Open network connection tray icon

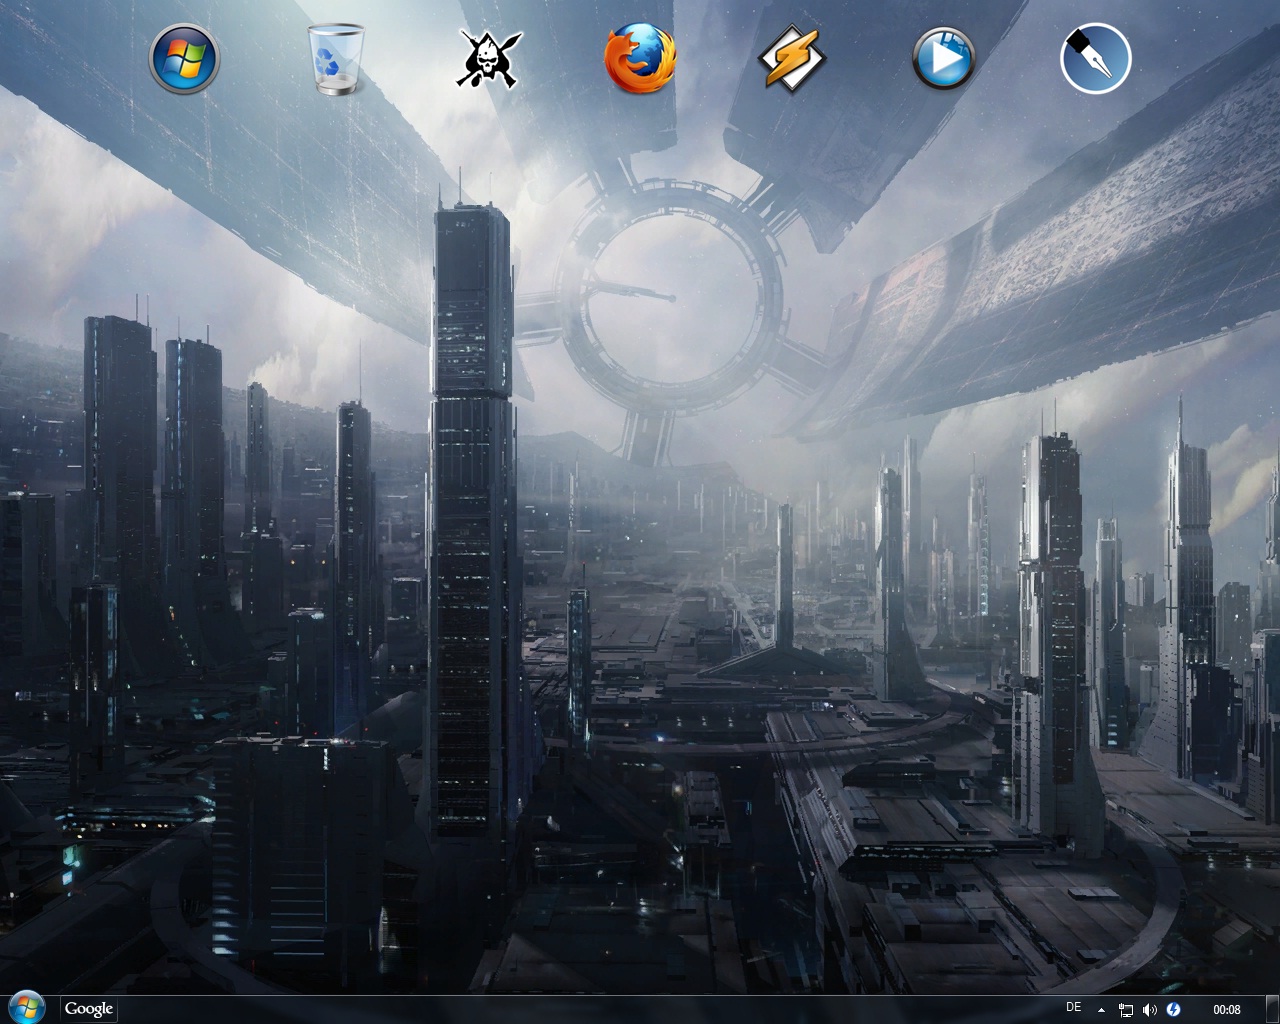pyautogui.click(x=1126, y=1010)
